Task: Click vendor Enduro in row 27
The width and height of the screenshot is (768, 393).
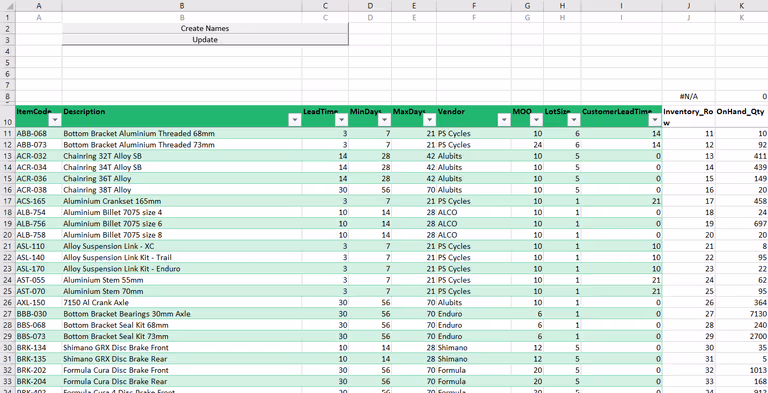Action: 474,314
